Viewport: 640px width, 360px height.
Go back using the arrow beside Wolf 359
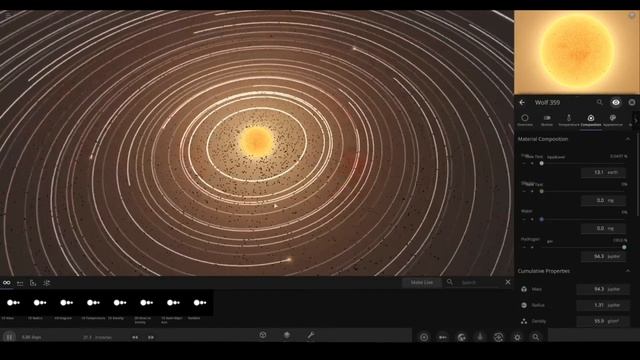tap(522, 102)
